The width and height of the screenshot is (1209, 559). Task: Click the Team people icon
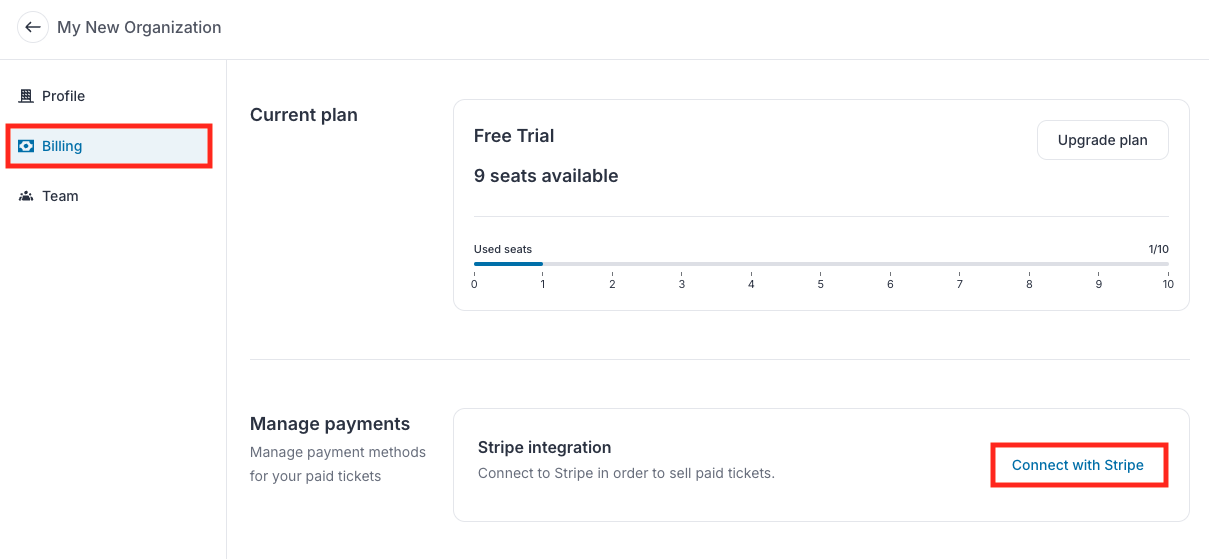click(26, 196)
